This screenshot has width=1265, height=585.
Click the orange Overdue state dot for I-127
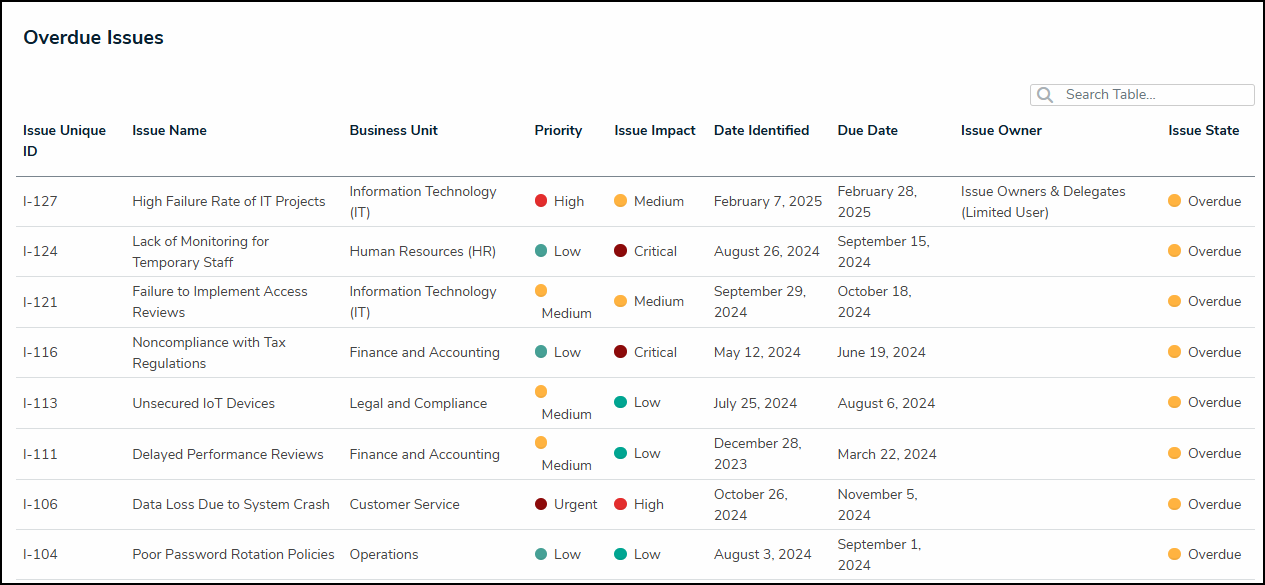click(x=1175, y=201)
